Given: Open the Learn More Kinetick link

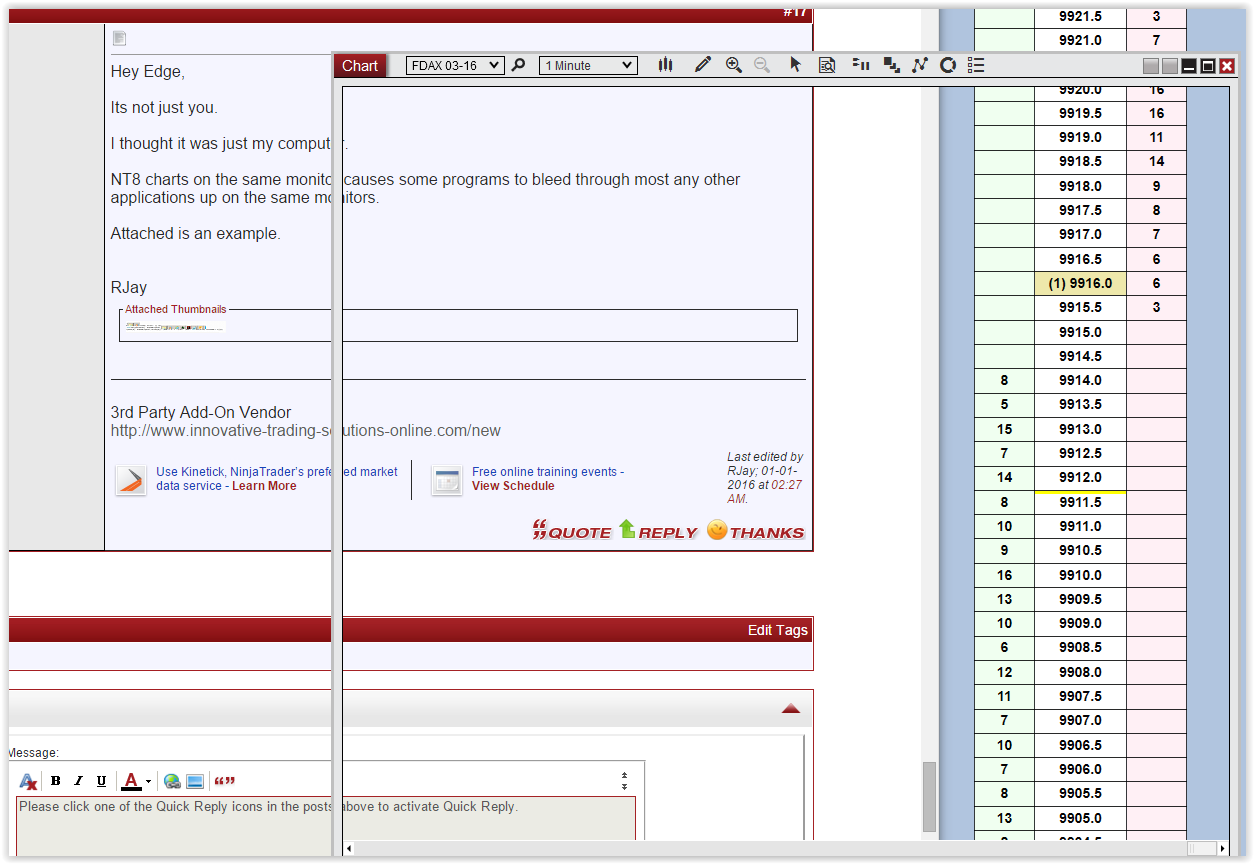Looking at the screenshot, I should click(264, 486).
